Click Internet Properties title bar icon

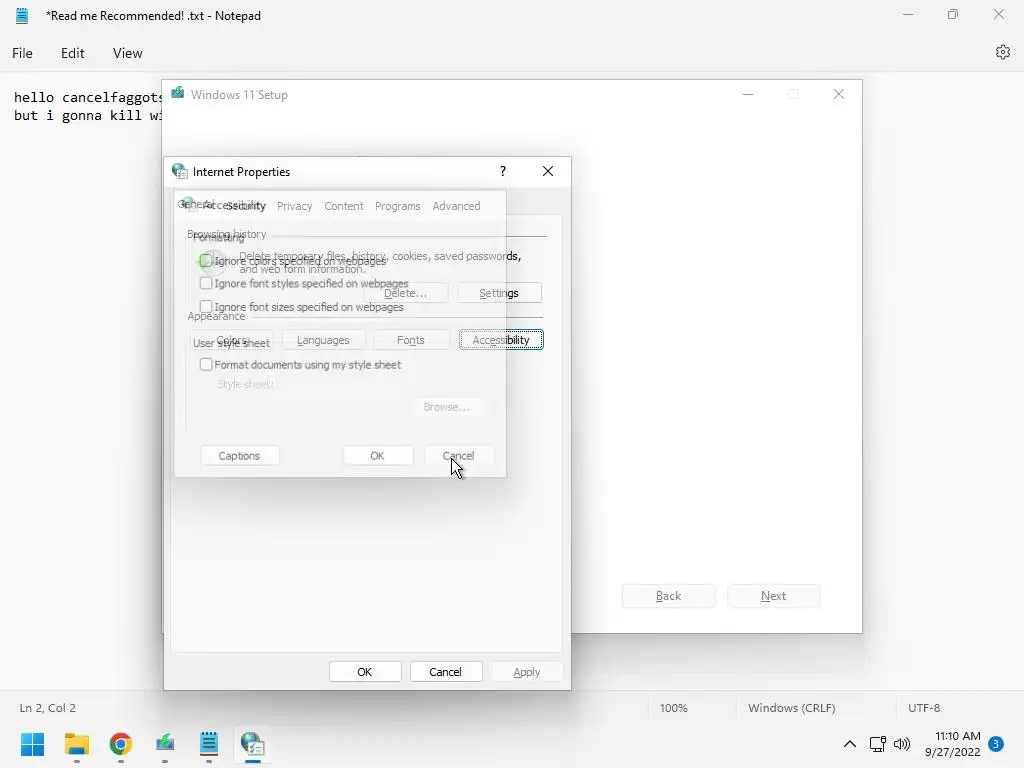[x=180, y=171]
